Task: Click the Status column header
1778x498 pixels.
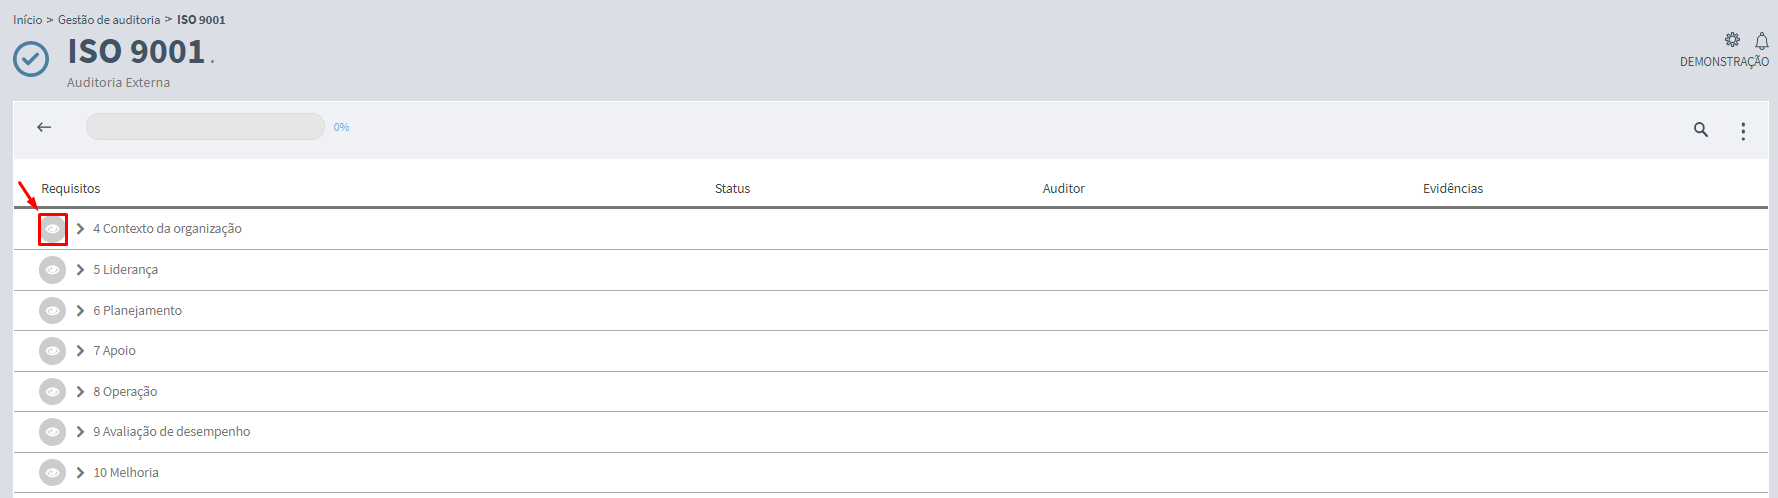Action: point(732,189)
